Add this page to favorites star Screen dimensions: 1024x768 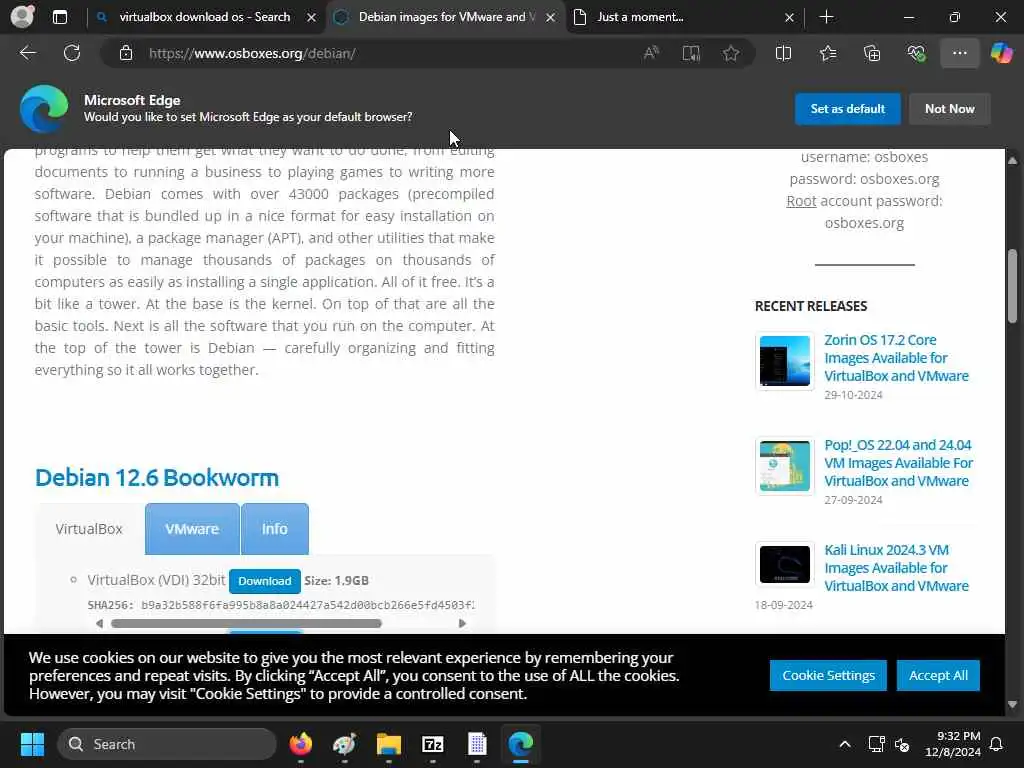731,53
